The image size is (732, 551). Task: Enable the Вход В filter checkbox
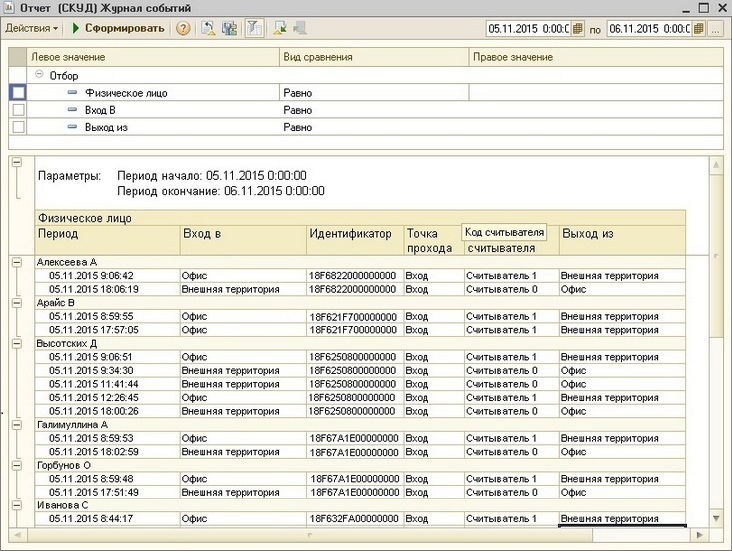click(18, 110)
